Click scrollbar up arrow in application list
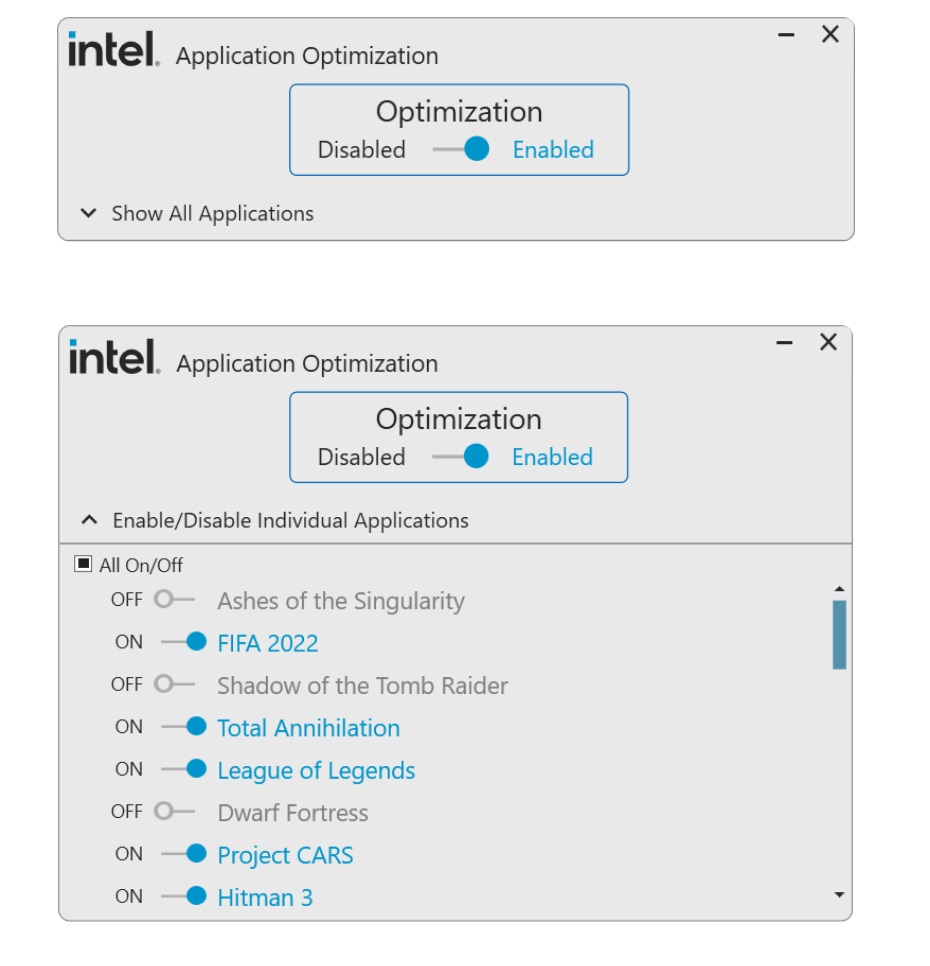 pyautogui.click(x=839, y=589)
